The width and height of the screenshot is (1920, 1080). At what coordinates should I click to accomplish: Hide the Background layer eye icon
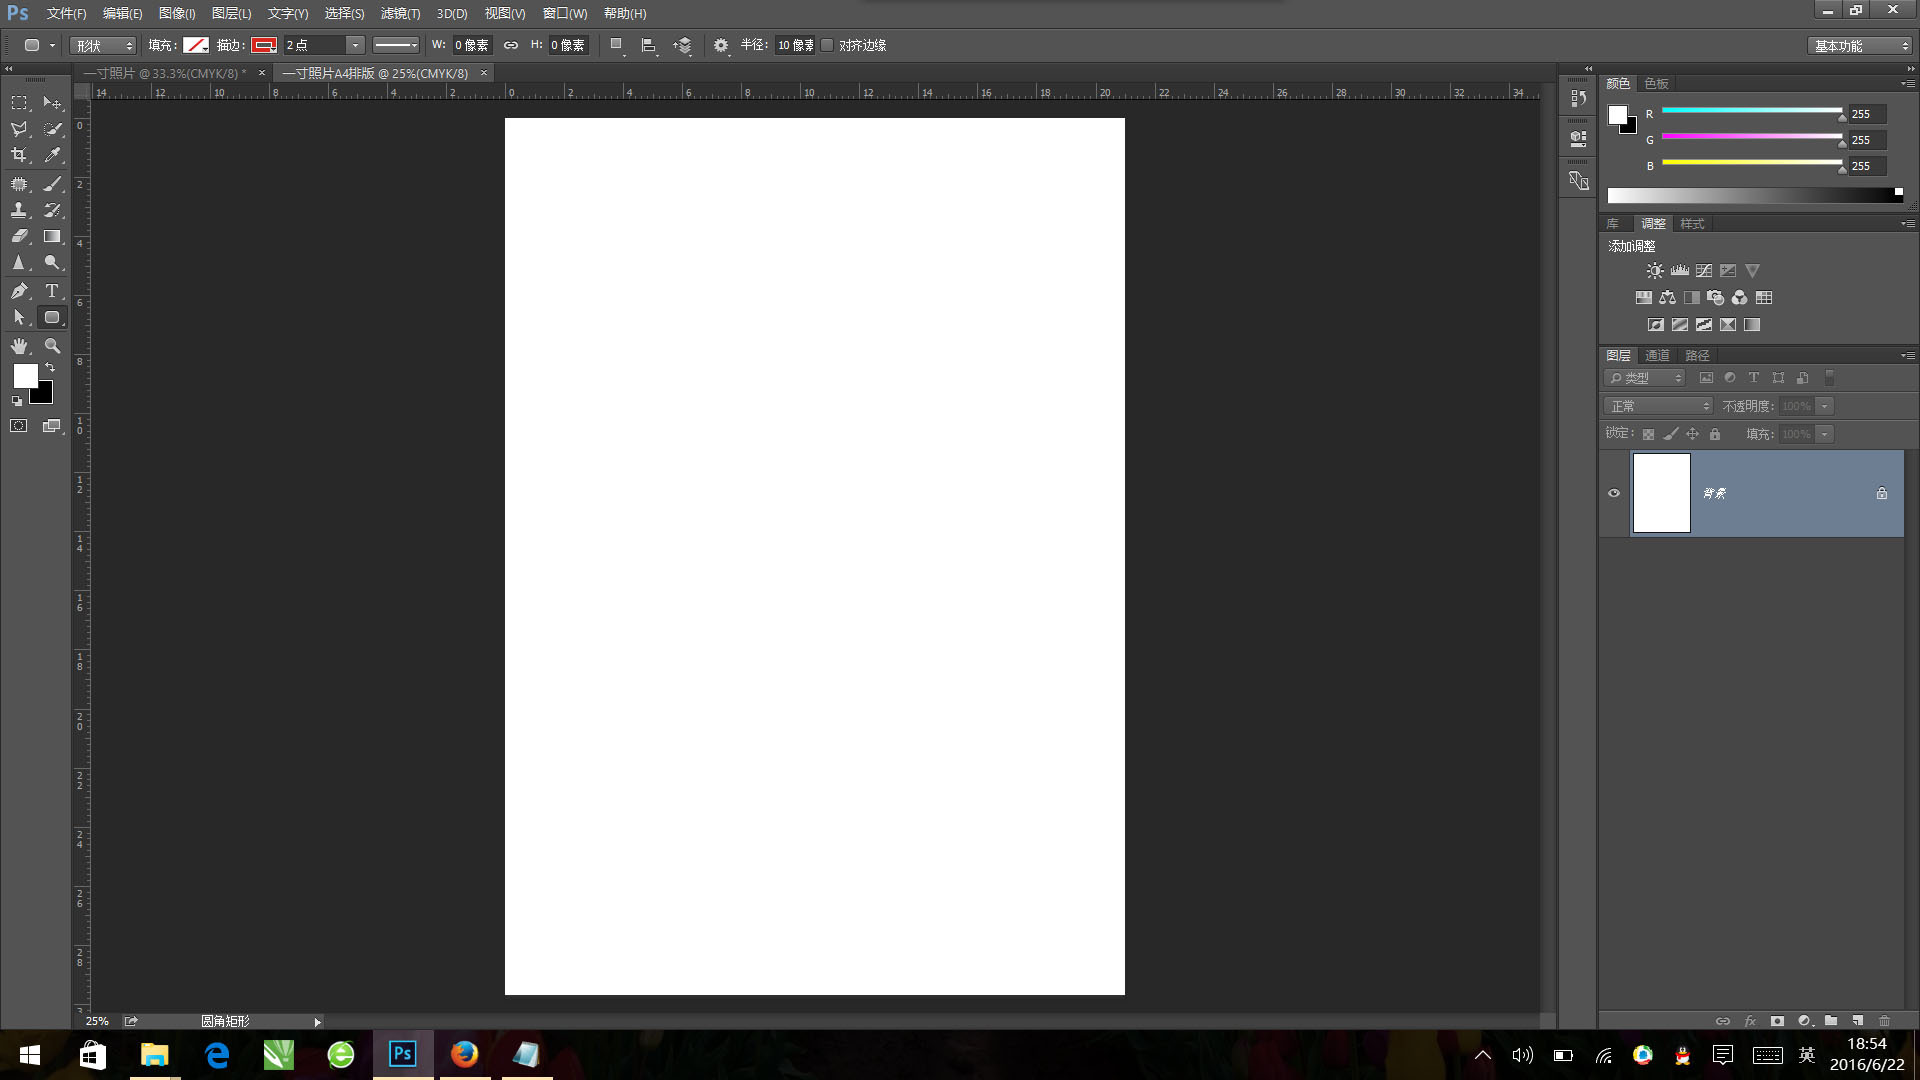click(1614, 493)
